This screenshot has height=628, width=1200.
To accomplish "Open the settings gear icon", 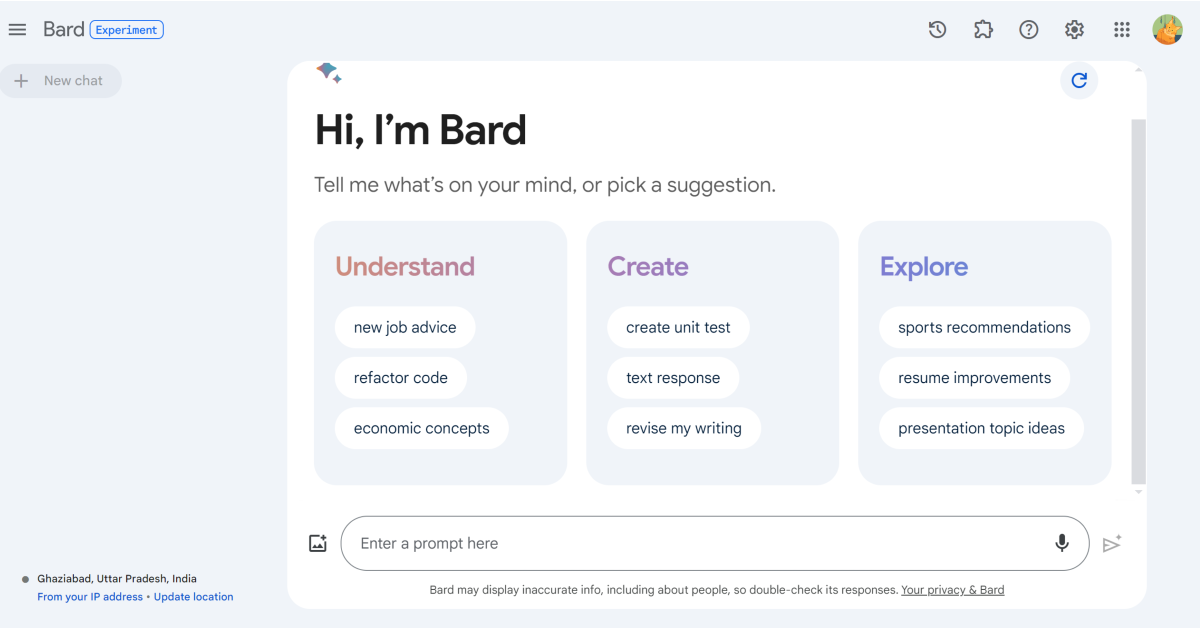I will coord(1074,30).
